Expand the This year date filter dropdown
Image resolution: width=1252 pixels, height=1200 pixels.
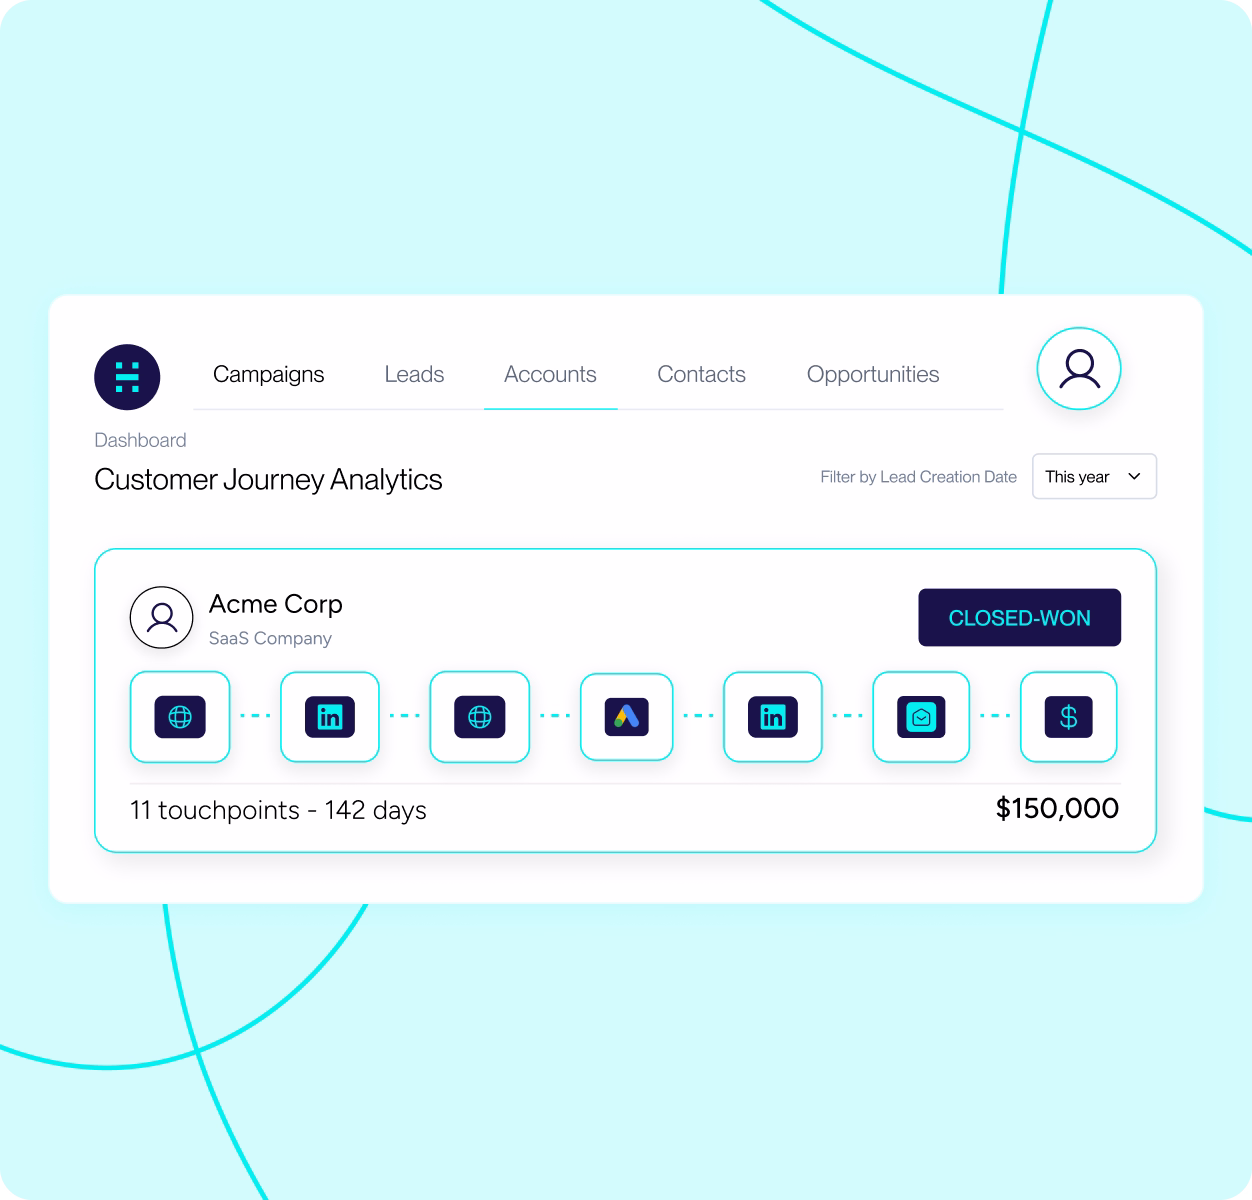point(1094,477)
